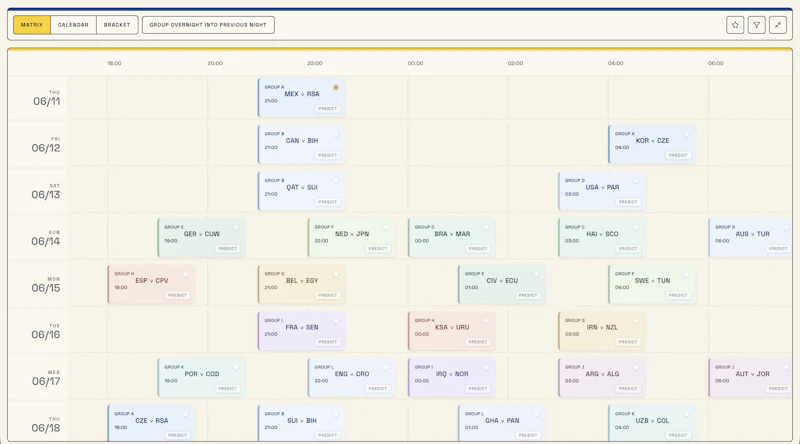Star the CZE v RSA match
This screenshot has width=800, height=444.
pyautogui.click(x=186, y=414)
